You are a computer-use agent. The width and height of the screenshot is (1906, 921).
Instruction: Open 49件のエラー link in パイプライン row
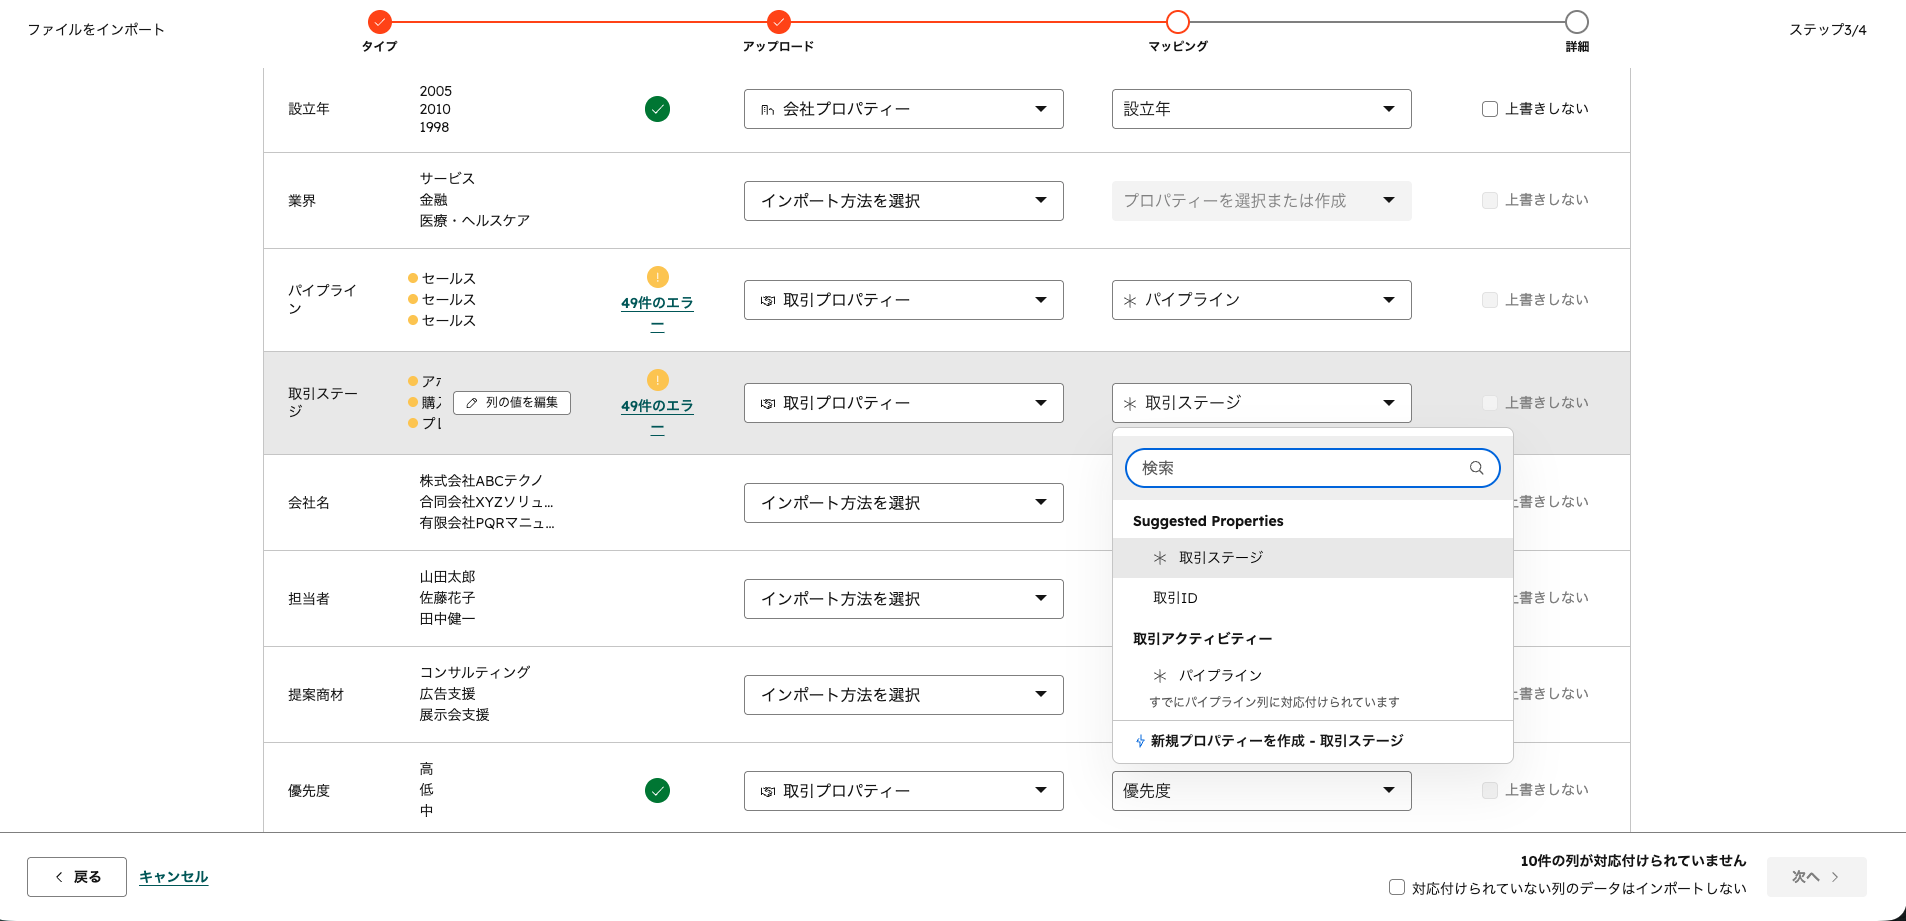[657, 314]
